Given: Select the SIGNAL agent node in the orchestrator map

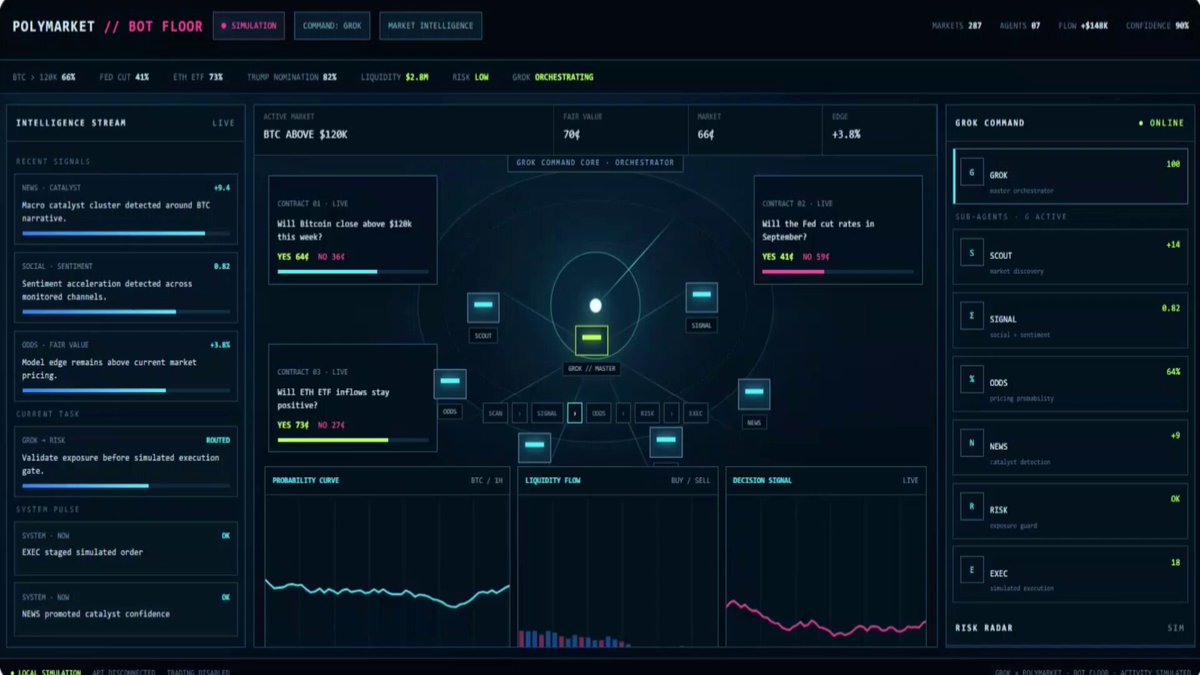Looking at the screenshot, I should pos(701,297).
